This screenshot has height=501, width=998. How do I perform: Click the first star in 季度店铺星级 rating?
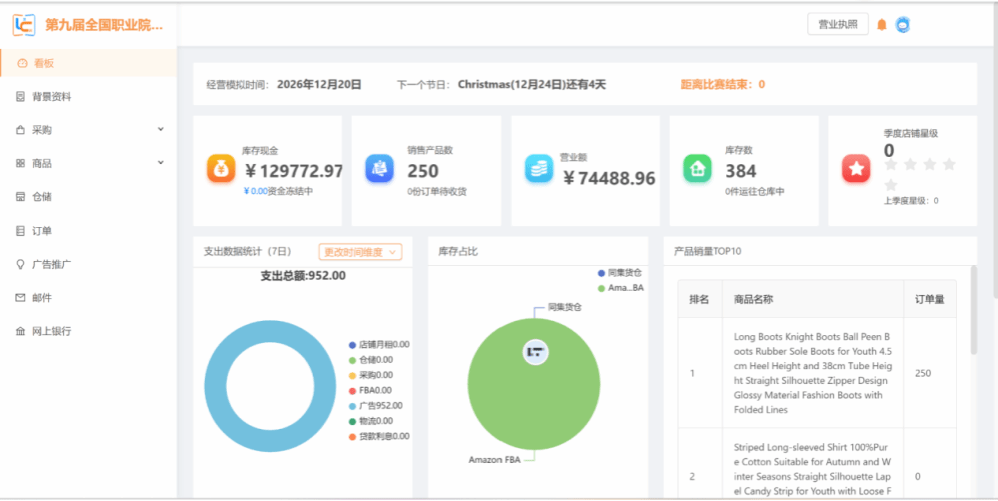pos(891,165)
